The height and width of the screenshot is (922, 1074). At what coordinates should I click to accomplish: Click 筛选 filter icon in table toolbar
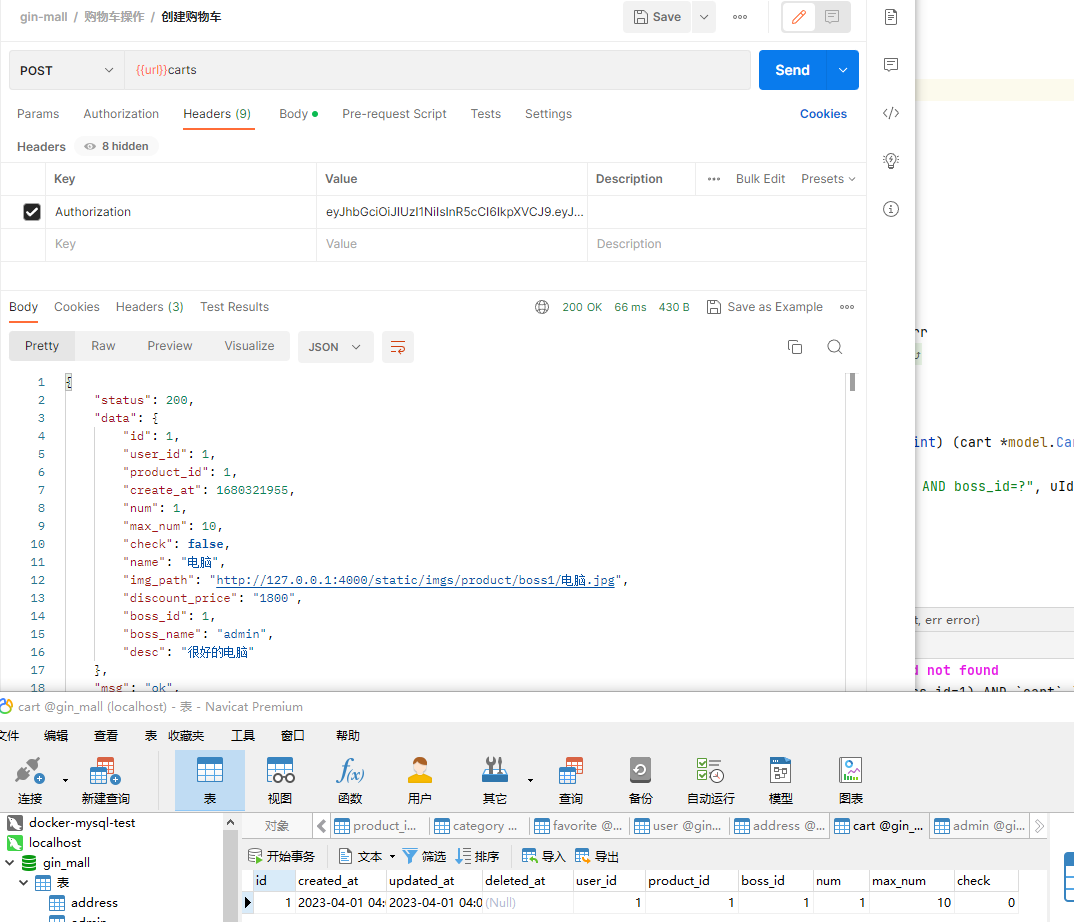click(424, 856)
